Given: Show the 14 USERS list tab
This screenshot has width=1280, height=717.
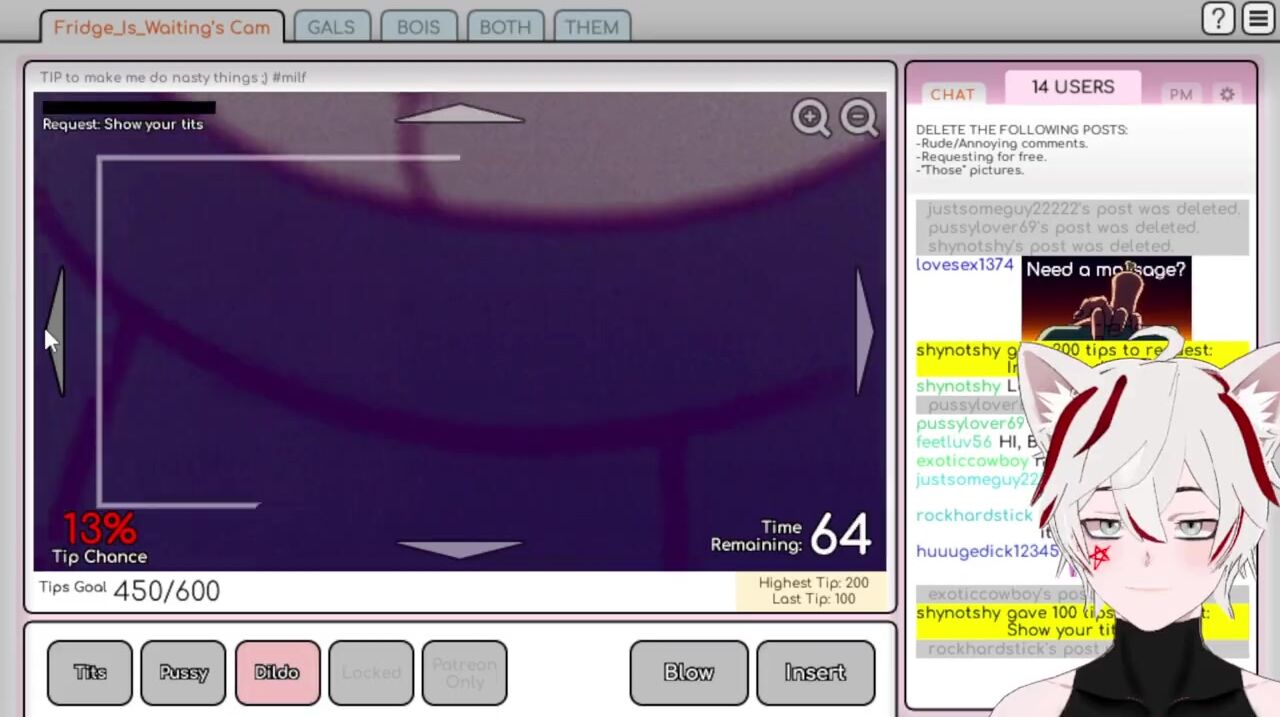Looking at the screenshot, I should coord(1072,87).
